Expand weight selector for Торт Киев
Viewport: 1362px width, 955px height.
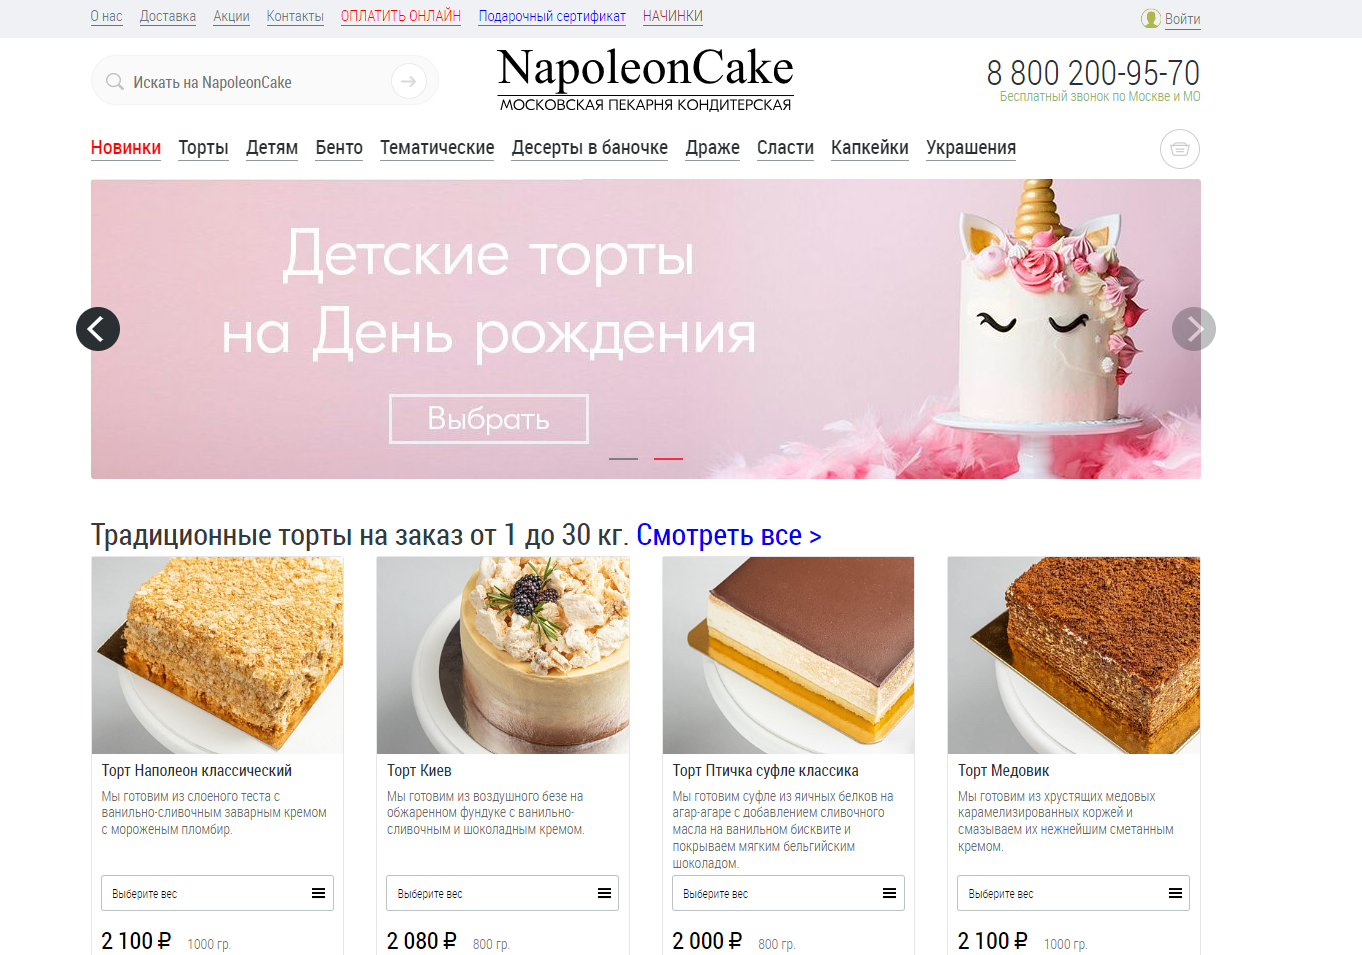[502, 893]
